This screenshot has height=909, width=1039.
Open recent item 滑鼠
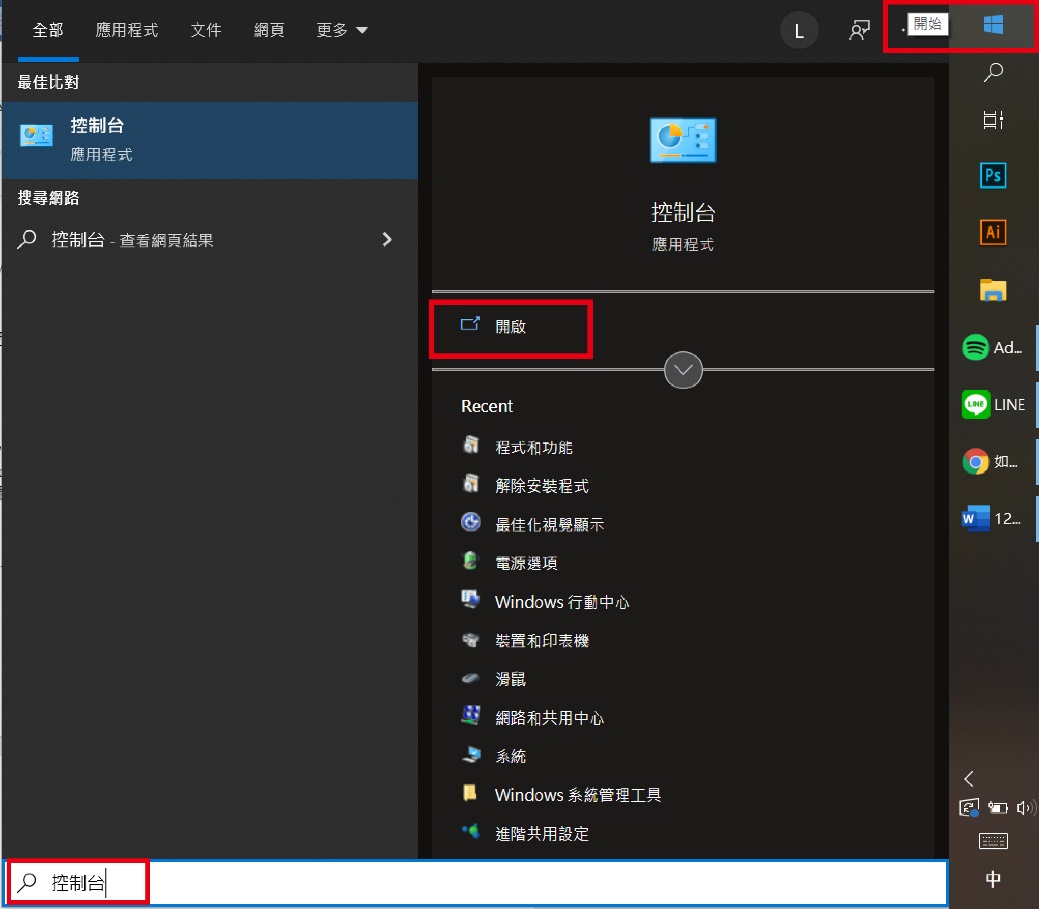point(510,679)
